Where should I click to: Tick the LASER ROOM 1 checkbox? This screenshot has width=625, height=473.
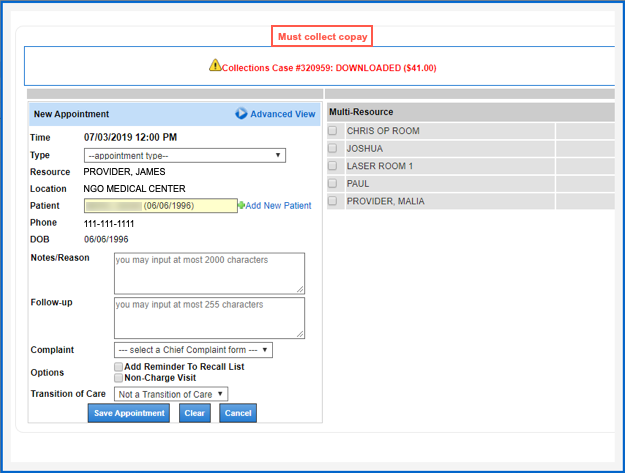pyautogui.click(x=333, y=166)
